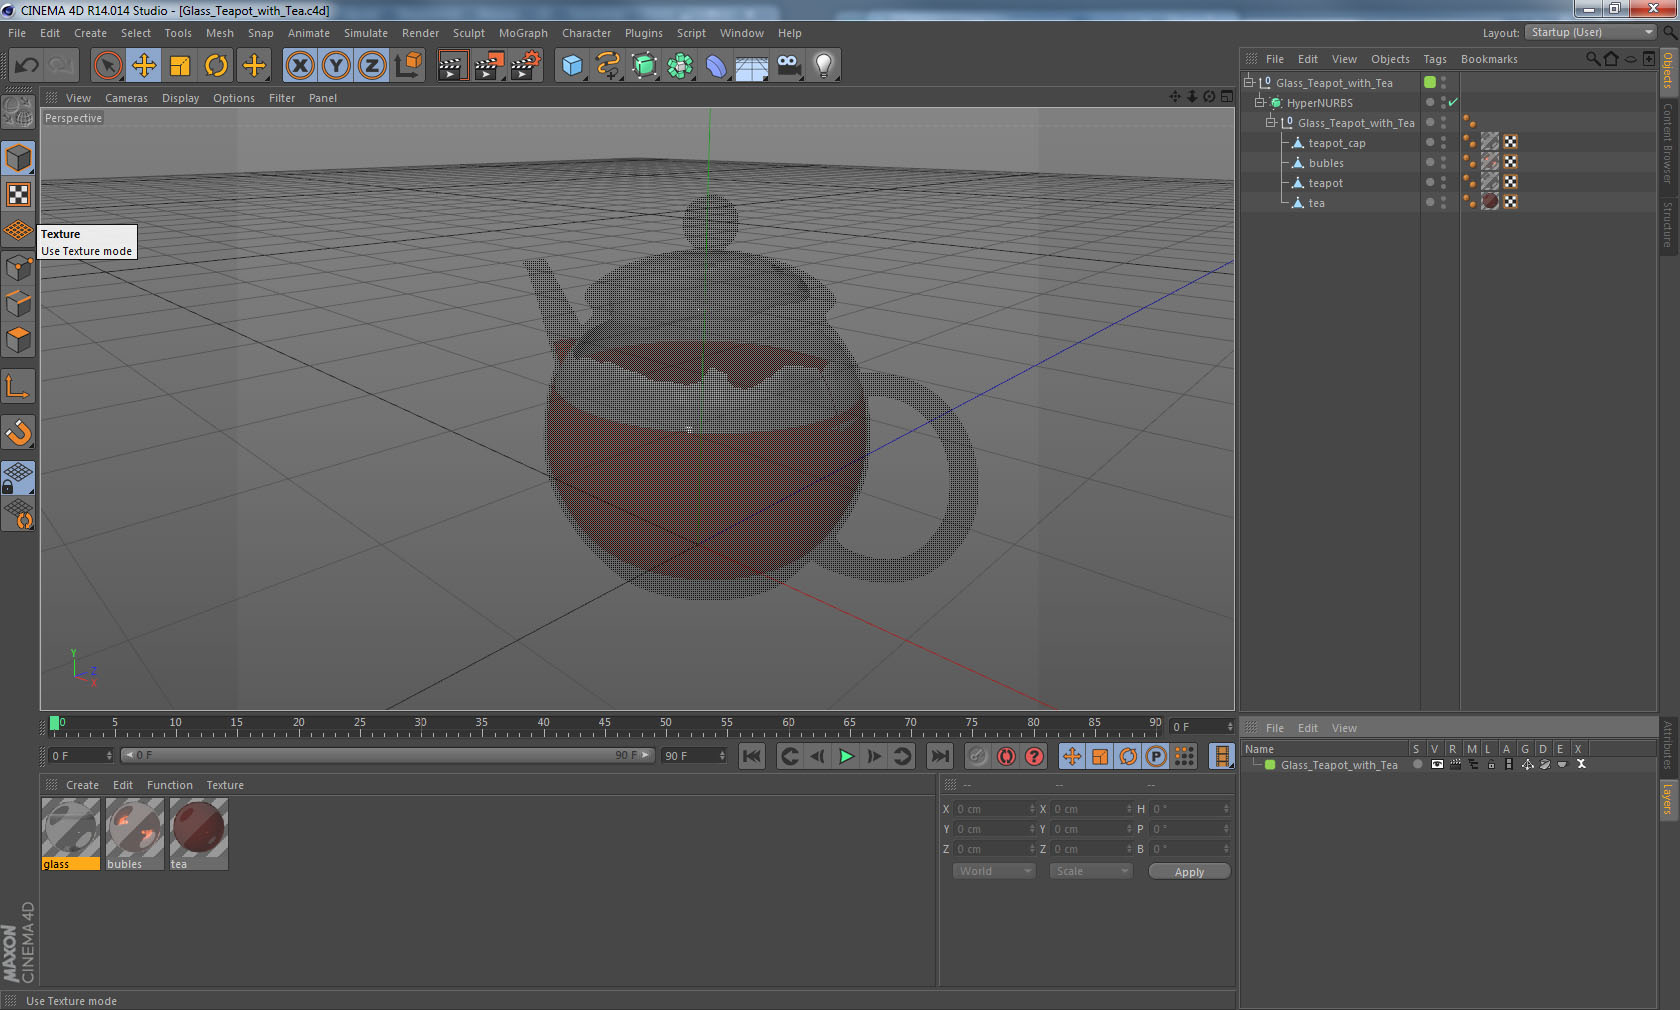Open the Character menu
Viewport: 1680px width, 1010px height.
point(586,33)
